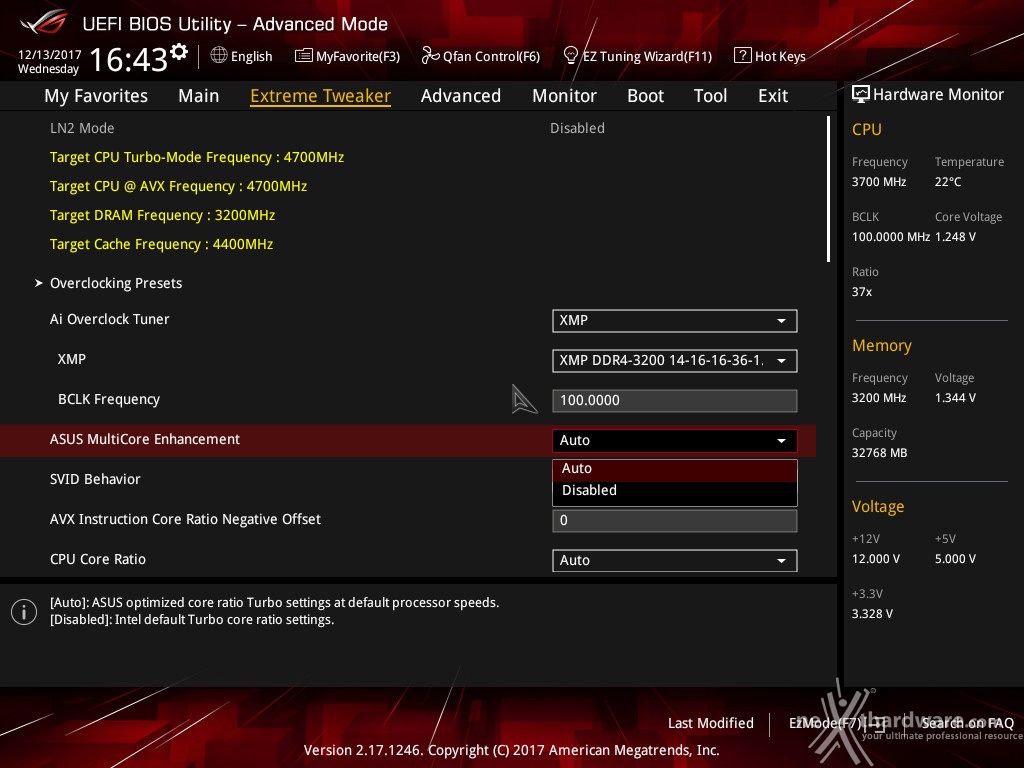Click the info icon beside help text
The width and height of the screenshot is (1024, 768).
(24, 612)
